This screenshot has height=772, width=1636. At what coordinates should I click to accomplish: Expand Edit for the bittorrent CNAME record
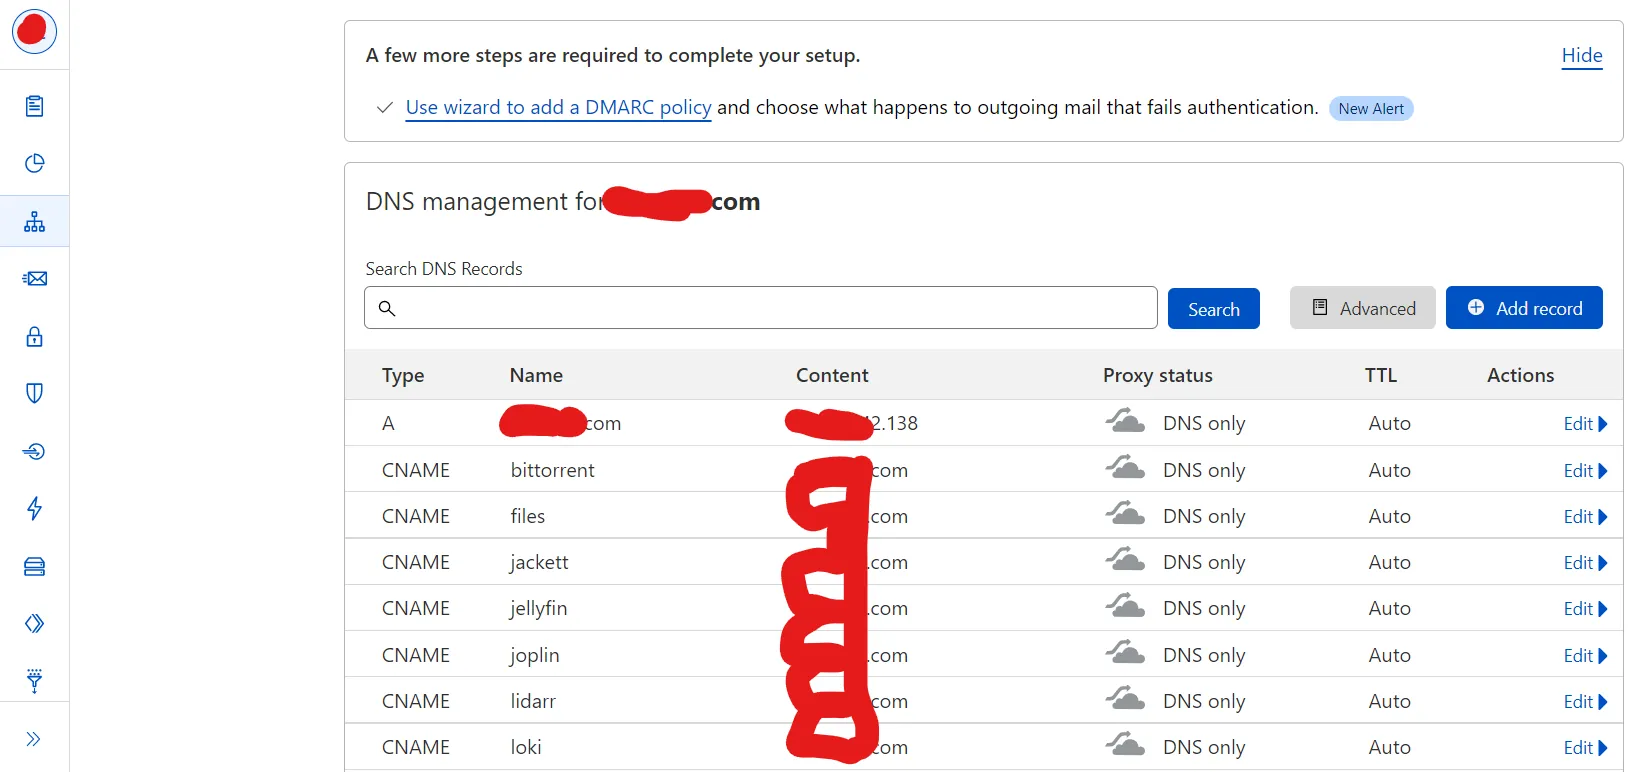point(1584,471)
